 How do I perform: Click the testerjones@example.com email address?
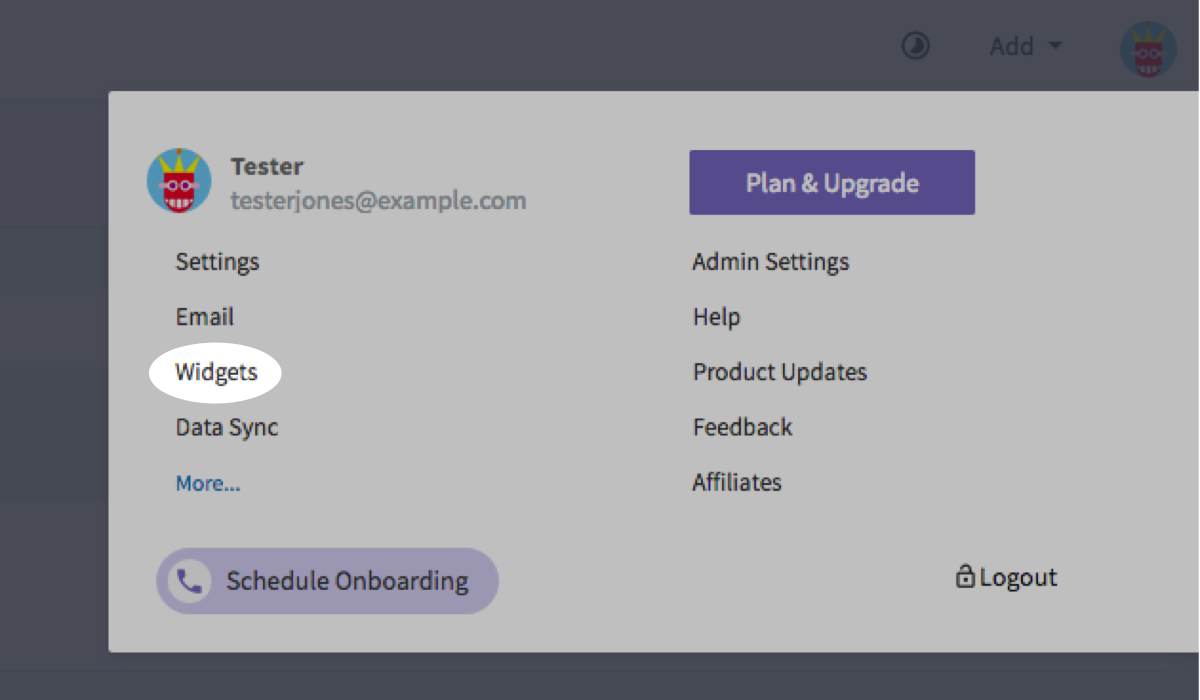coord(378,200)
